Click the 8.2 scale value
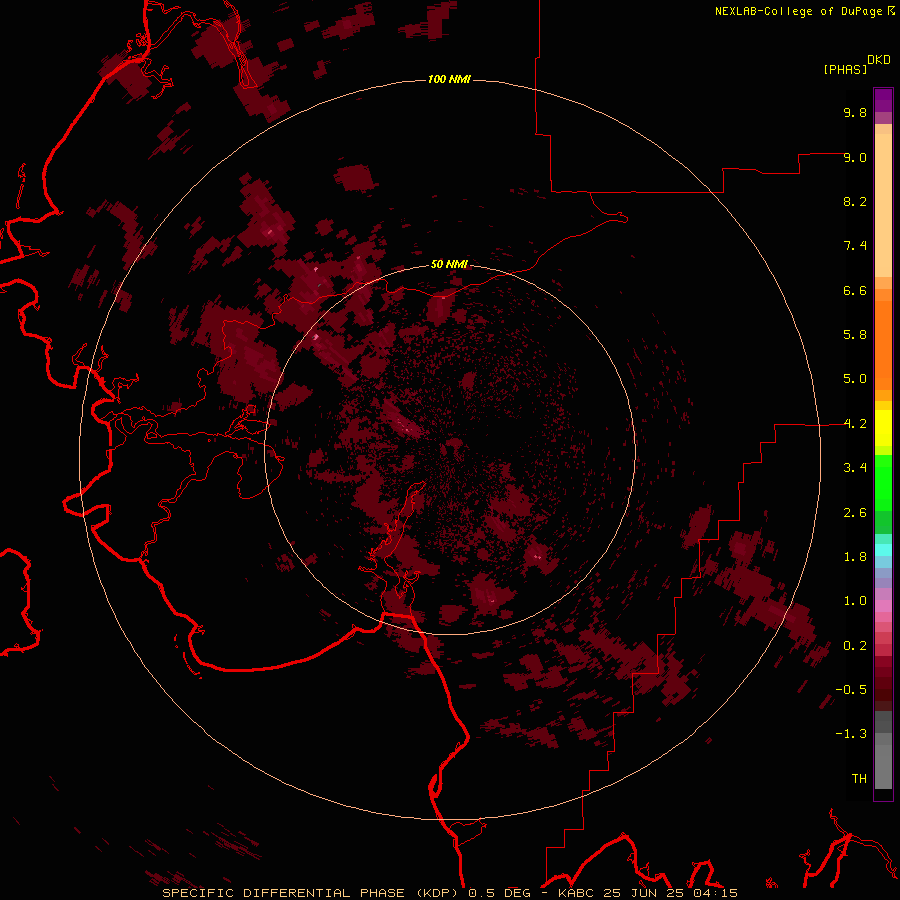 pyautogui.click(x=855, y=201)
